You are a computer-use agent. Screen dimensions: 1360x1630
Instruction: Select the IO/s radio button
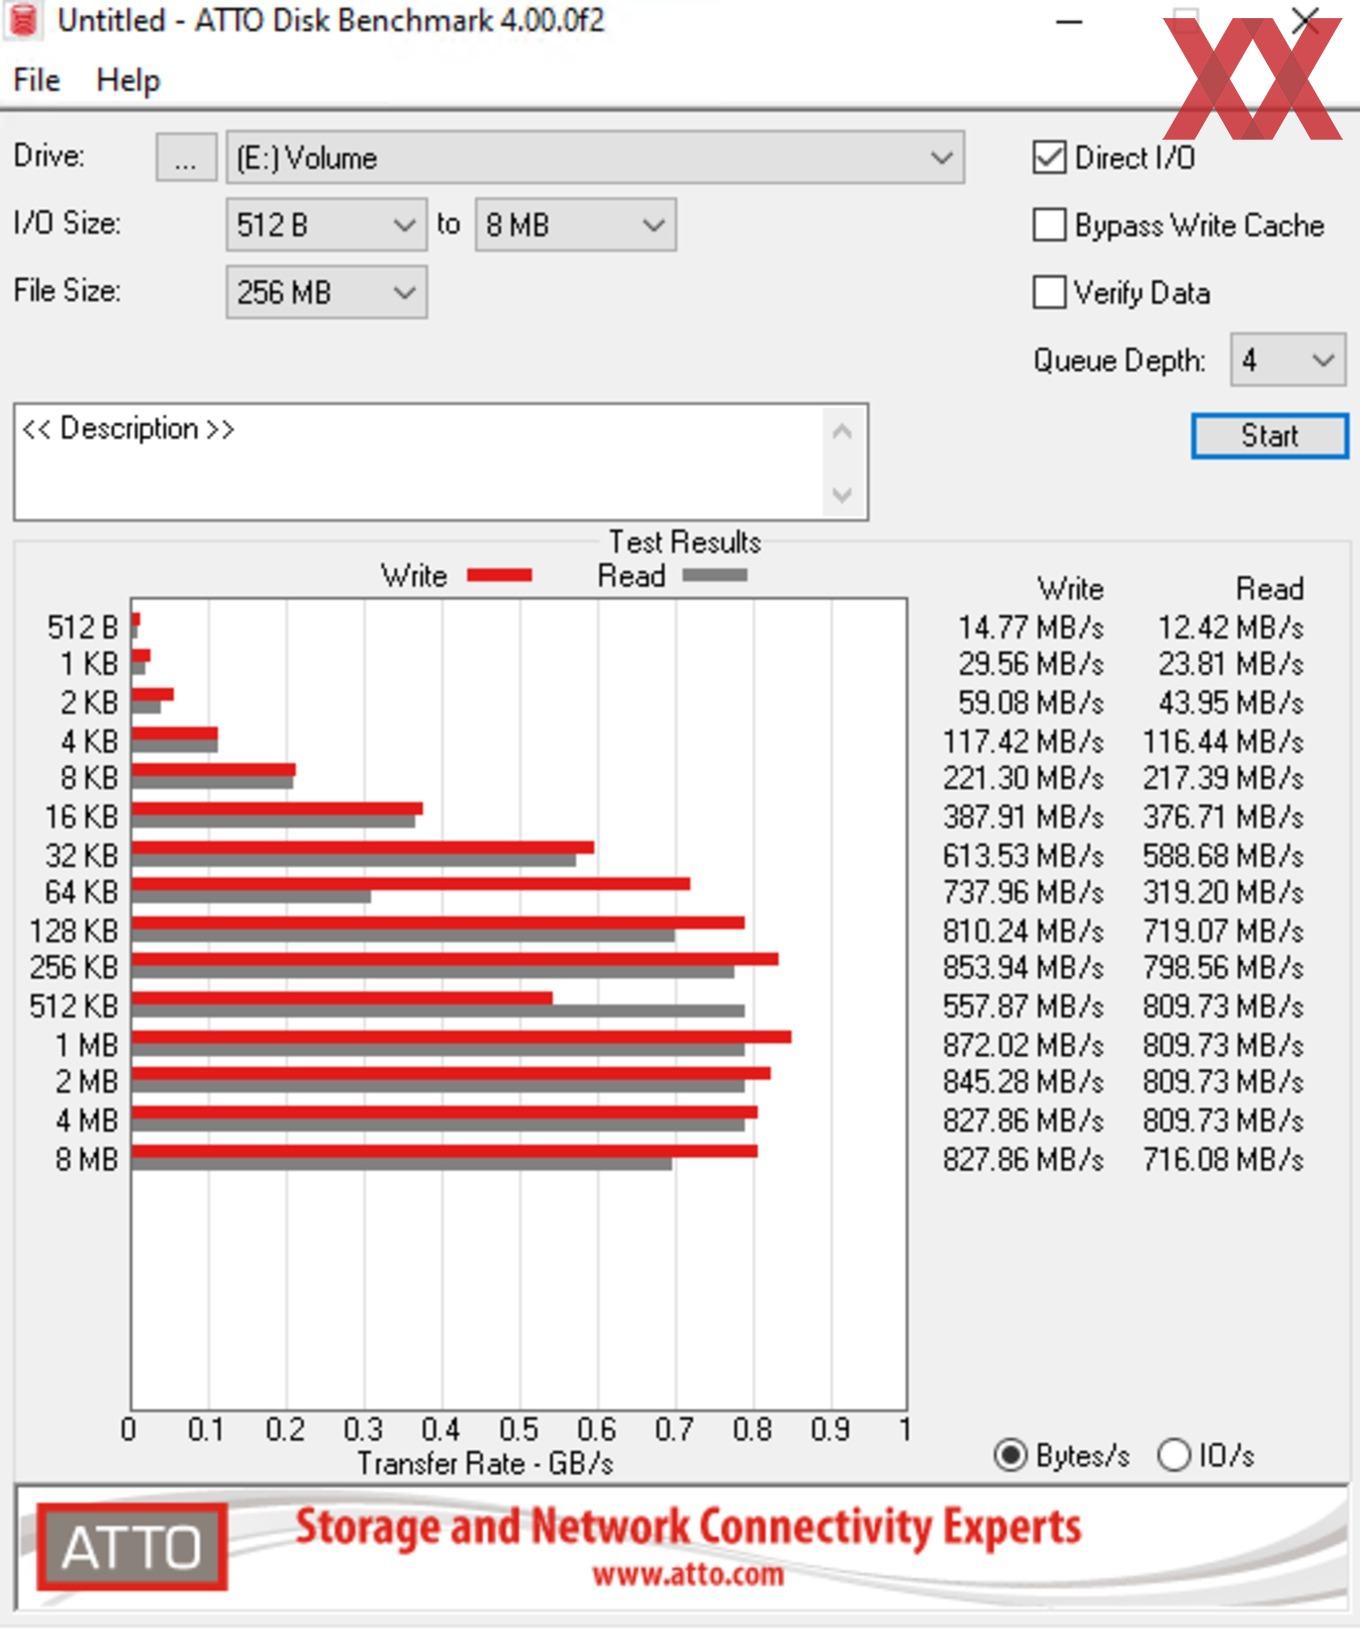click(x=1173, y=1455)
